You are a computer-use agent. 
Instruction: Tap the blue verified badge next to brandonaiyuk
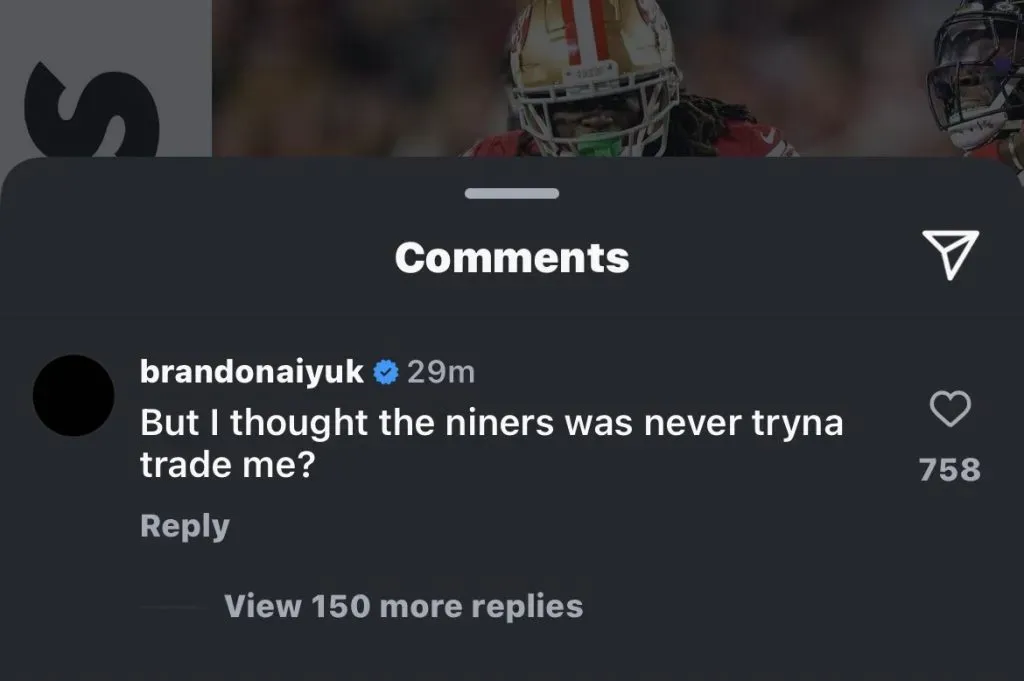(385, 371)
